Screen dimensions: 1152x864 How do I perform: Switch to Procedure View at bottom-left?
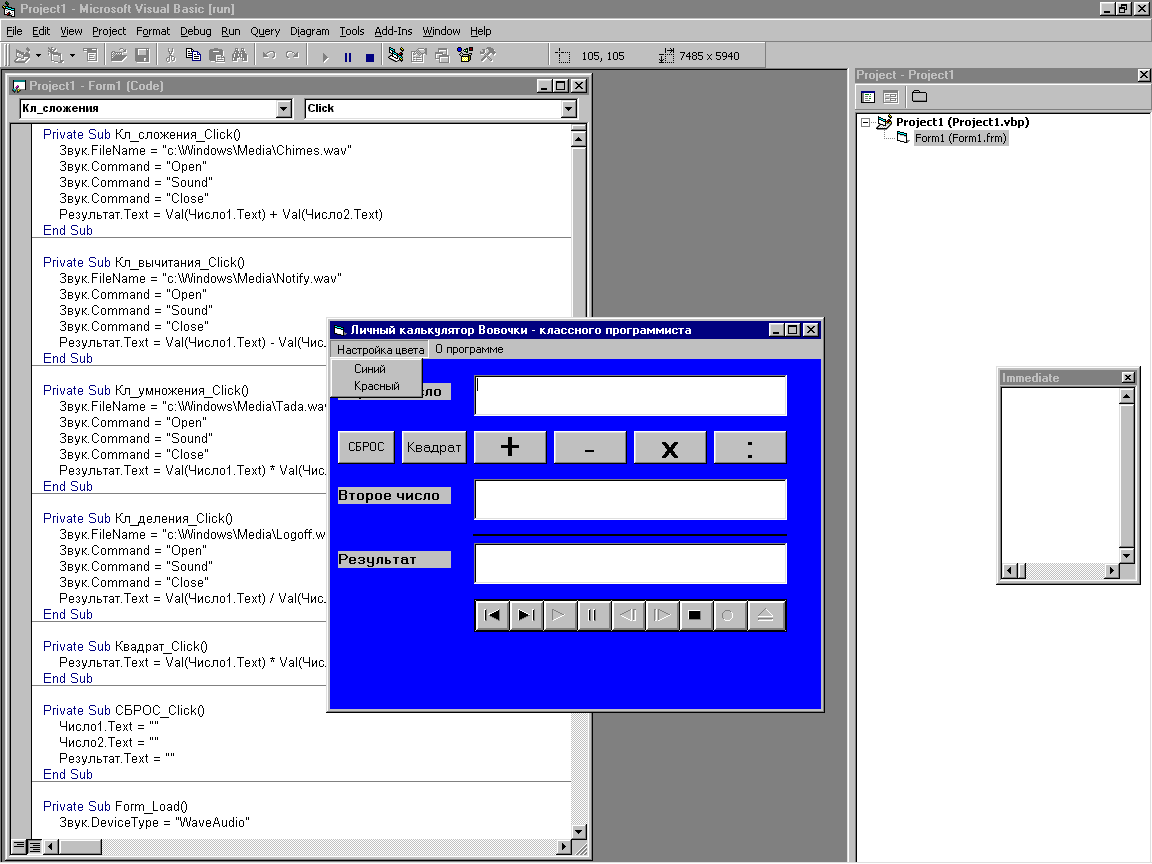coord(18,847)
